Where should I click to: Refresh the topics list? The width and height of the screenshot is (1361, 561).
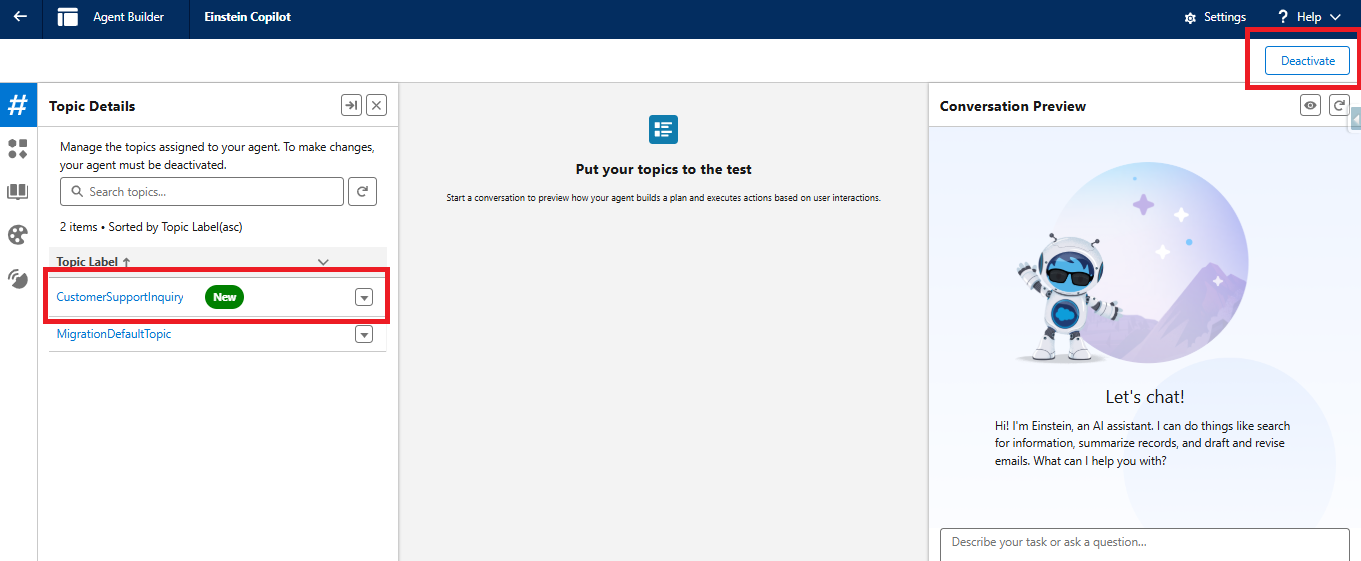(x=362, y=192)
